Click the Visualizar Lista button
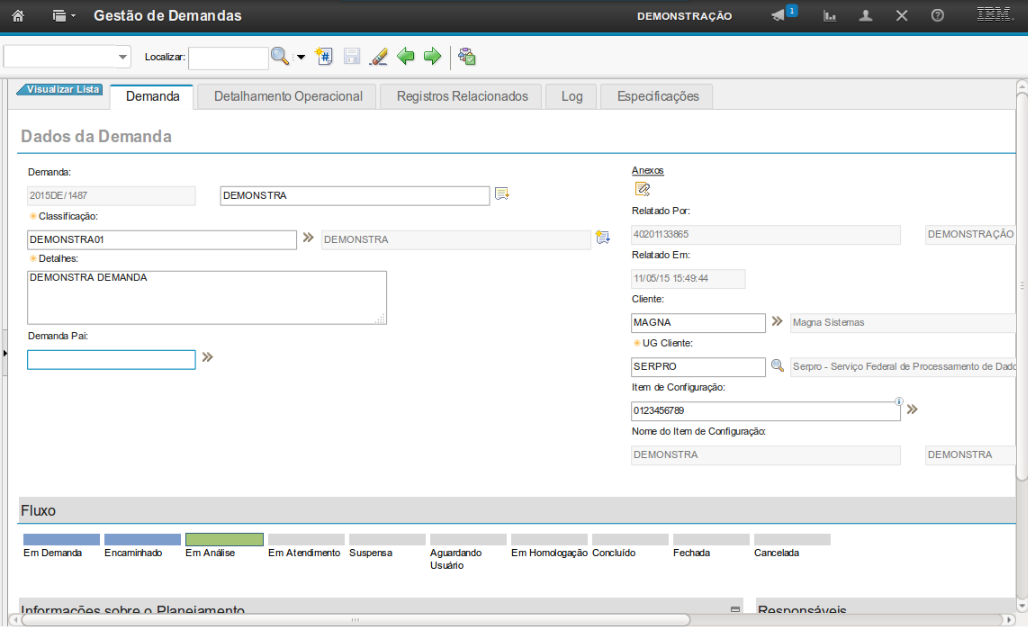The height and width of the screenshot is (627, 1028). (x=60, y=89)
